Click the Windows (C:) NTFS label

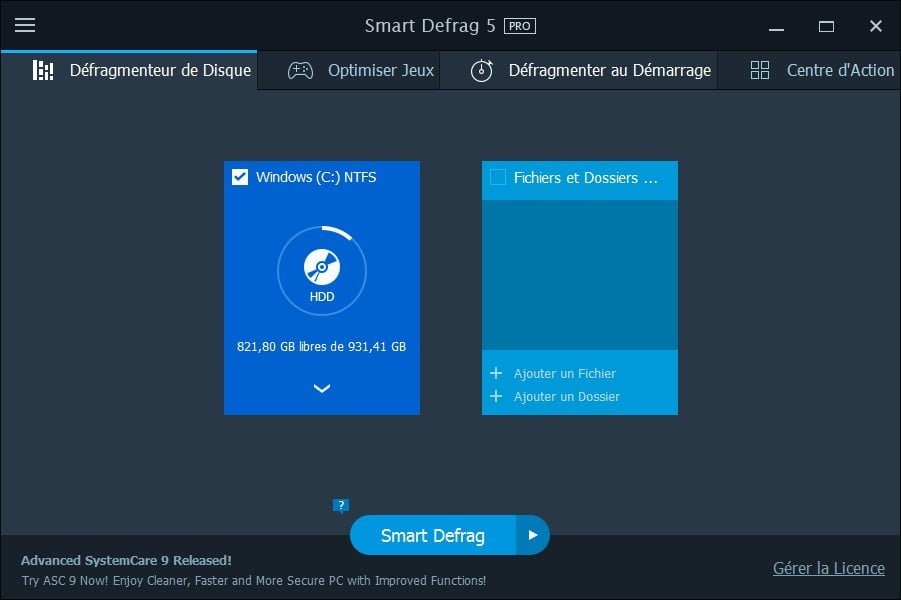pos(316,177)
